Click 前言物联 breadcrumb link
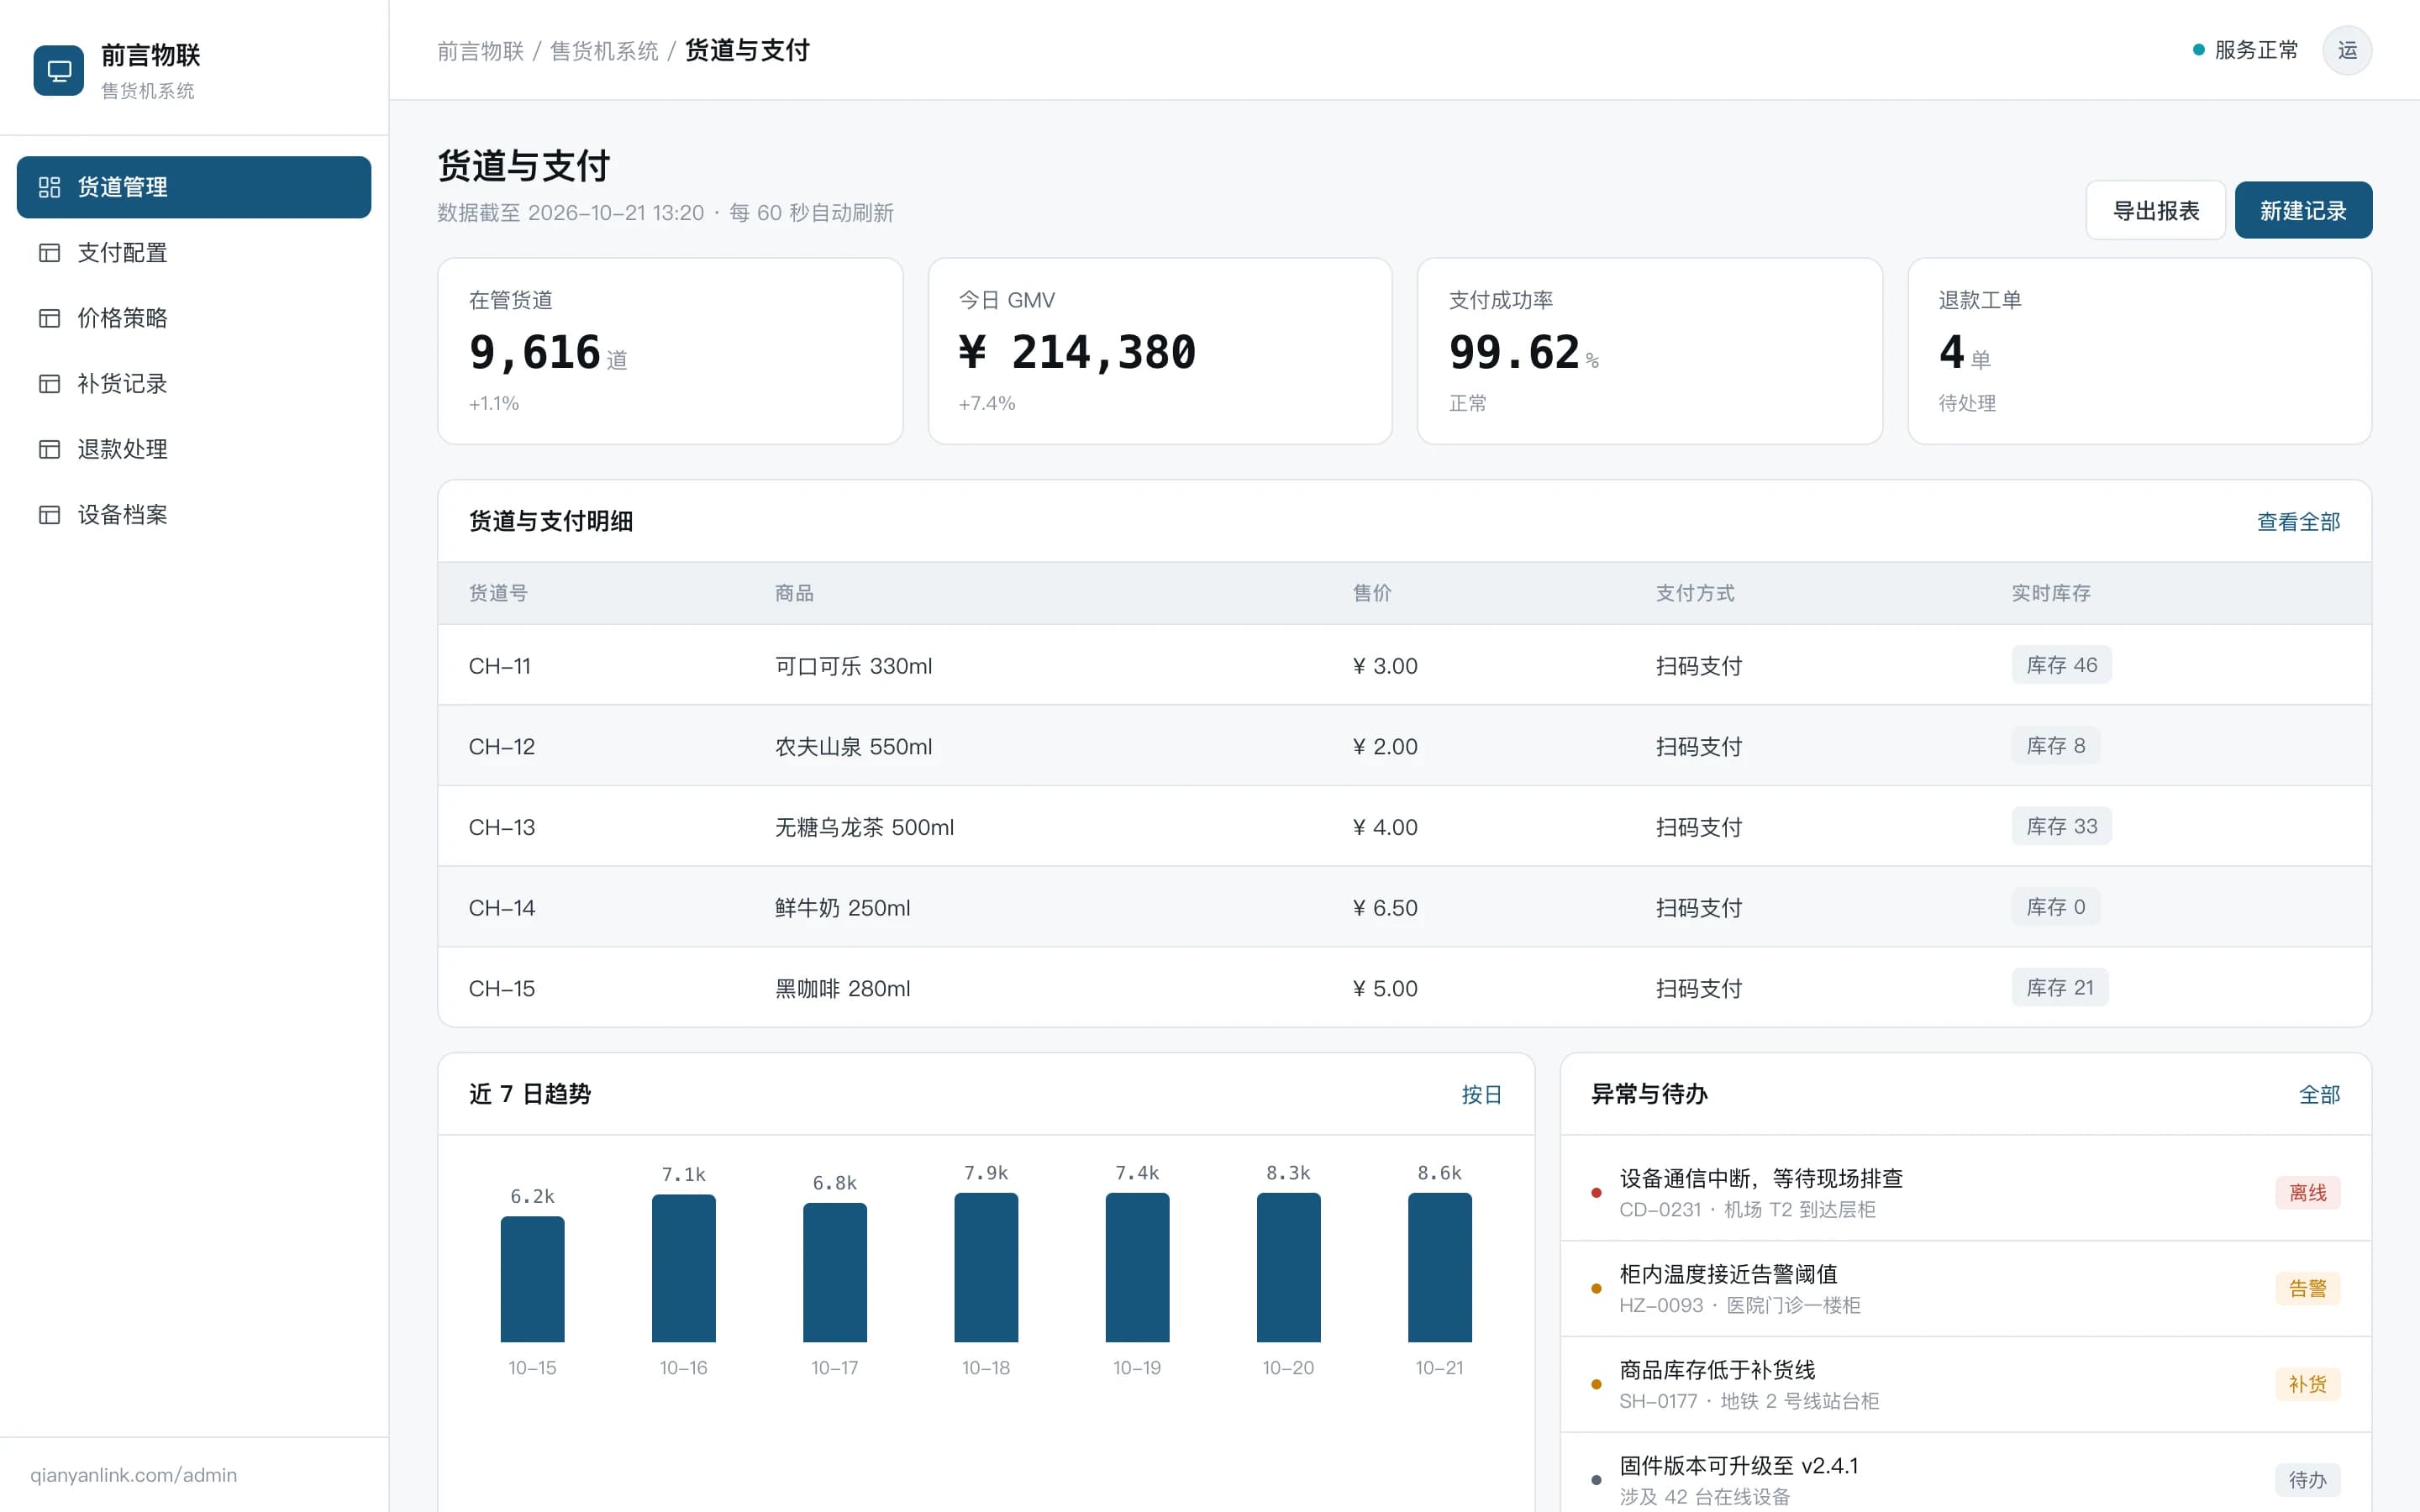2420x1512 pixels. click(x=480, y=51)
